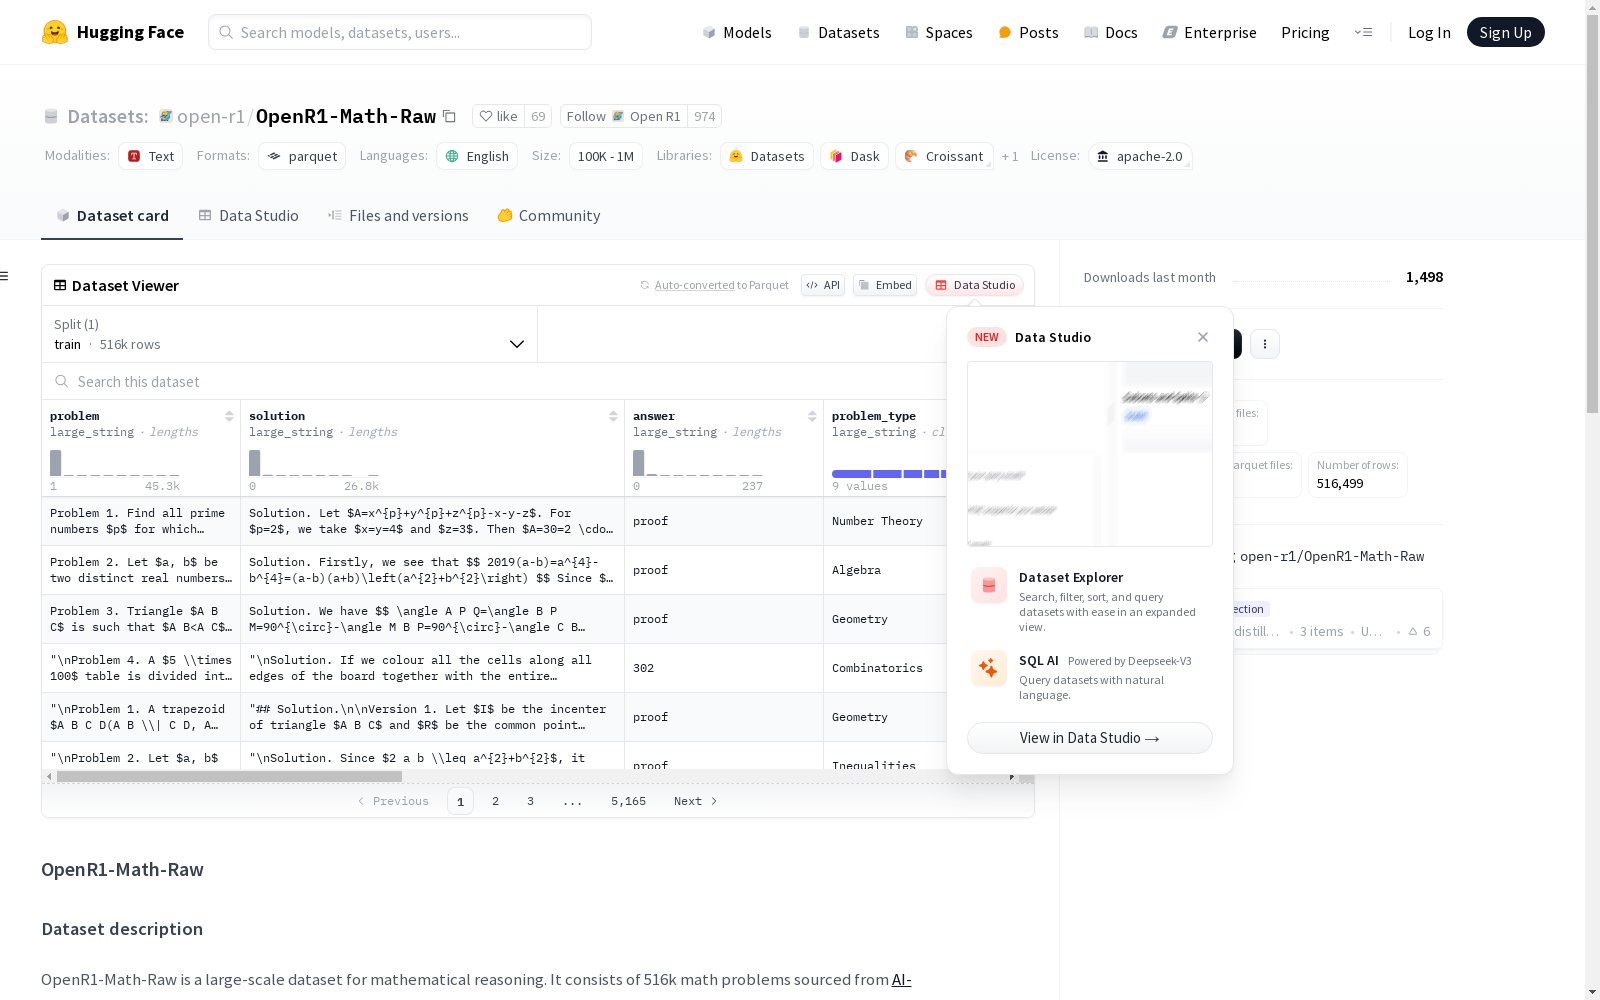The height and width of the screenshot is (1000, 1600).
Task: Click the likes count 69
Action: coord(538,116)
